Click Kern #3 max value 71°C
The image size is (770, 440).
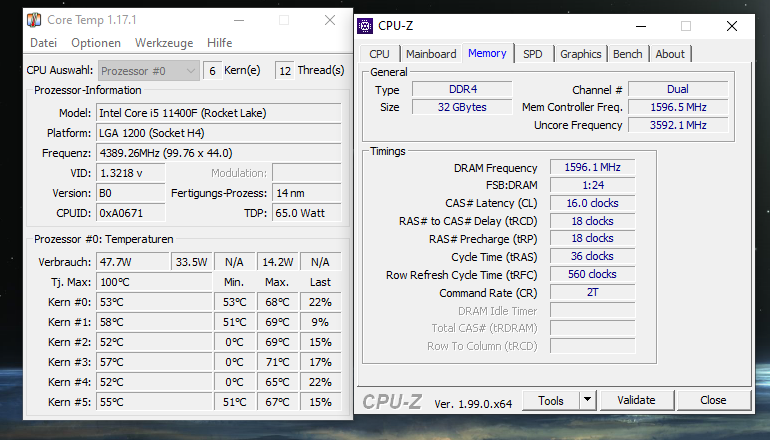(277, 362)
